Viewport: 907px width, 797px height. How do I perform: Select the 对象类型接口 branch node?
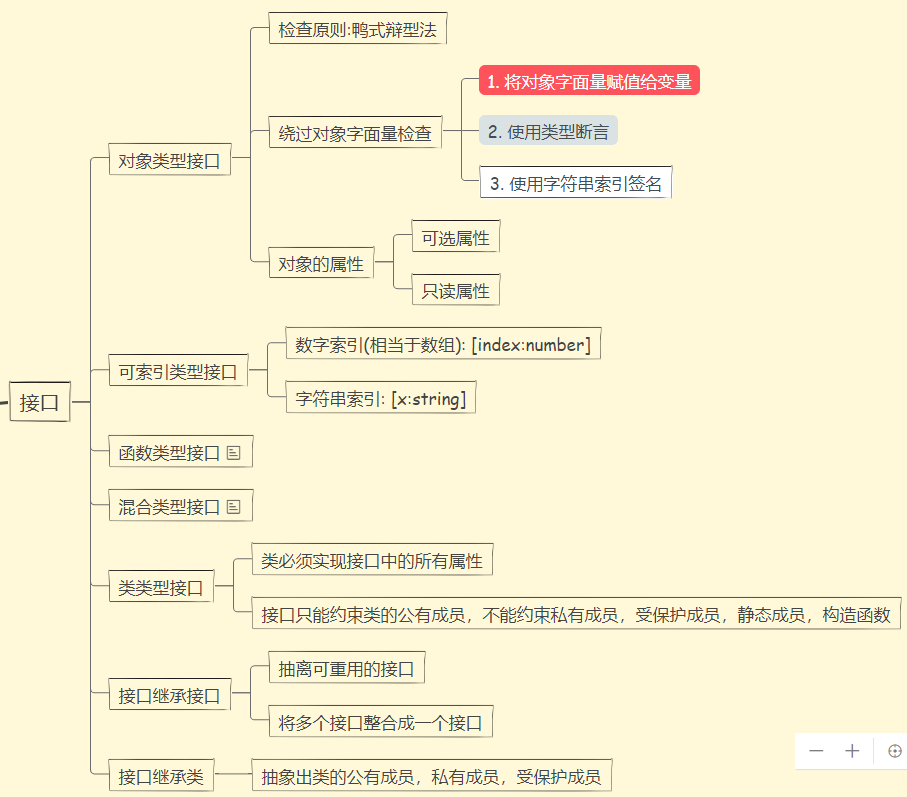tap(170, 158)
